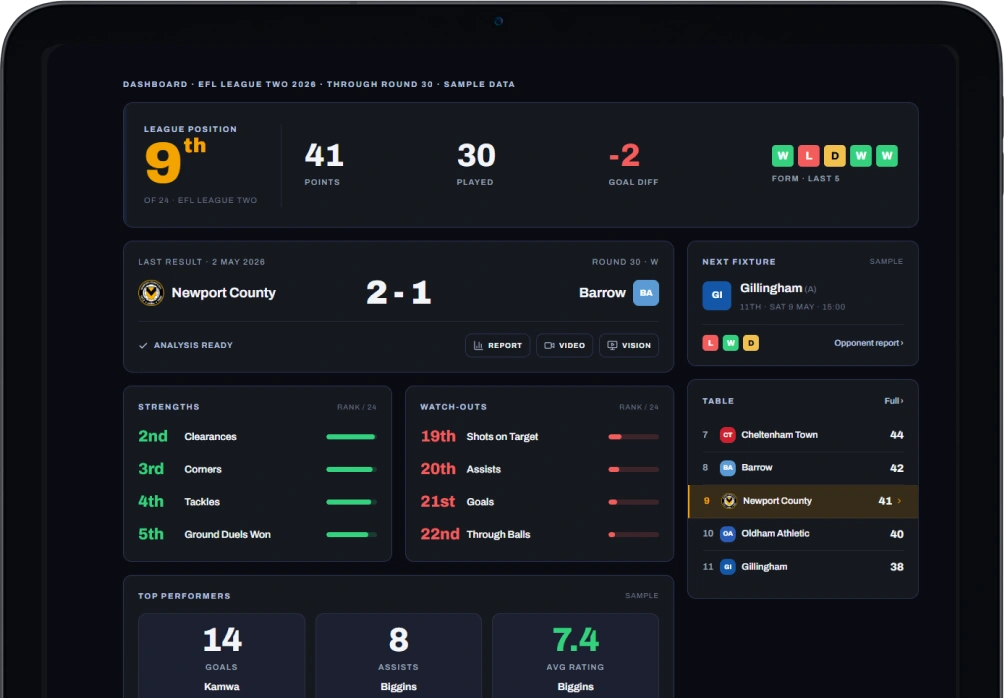Viewport: 1004px width, 698px height.
Task: Click the Barrow BA badge in last result
Action: tap(646, 293)
